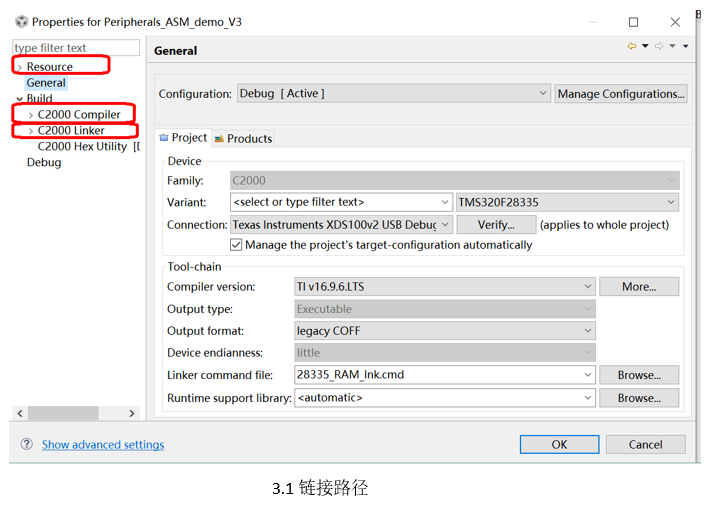Collapse the Build tree node
The width and height of the screenshot is (711, 507).
[x=19, y=99]
